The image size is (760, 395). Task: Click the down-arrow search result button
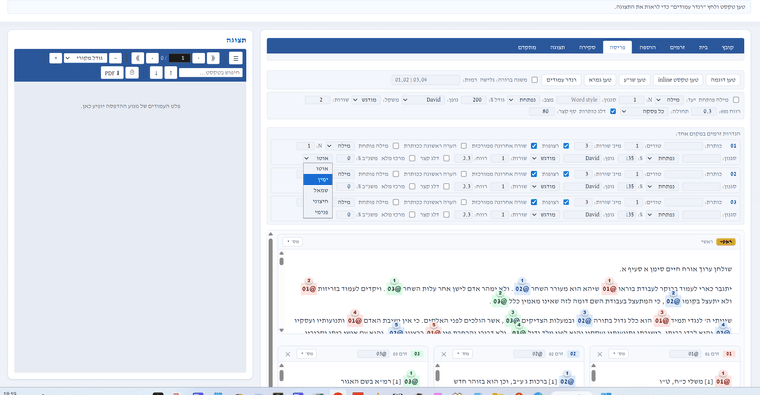156,73
